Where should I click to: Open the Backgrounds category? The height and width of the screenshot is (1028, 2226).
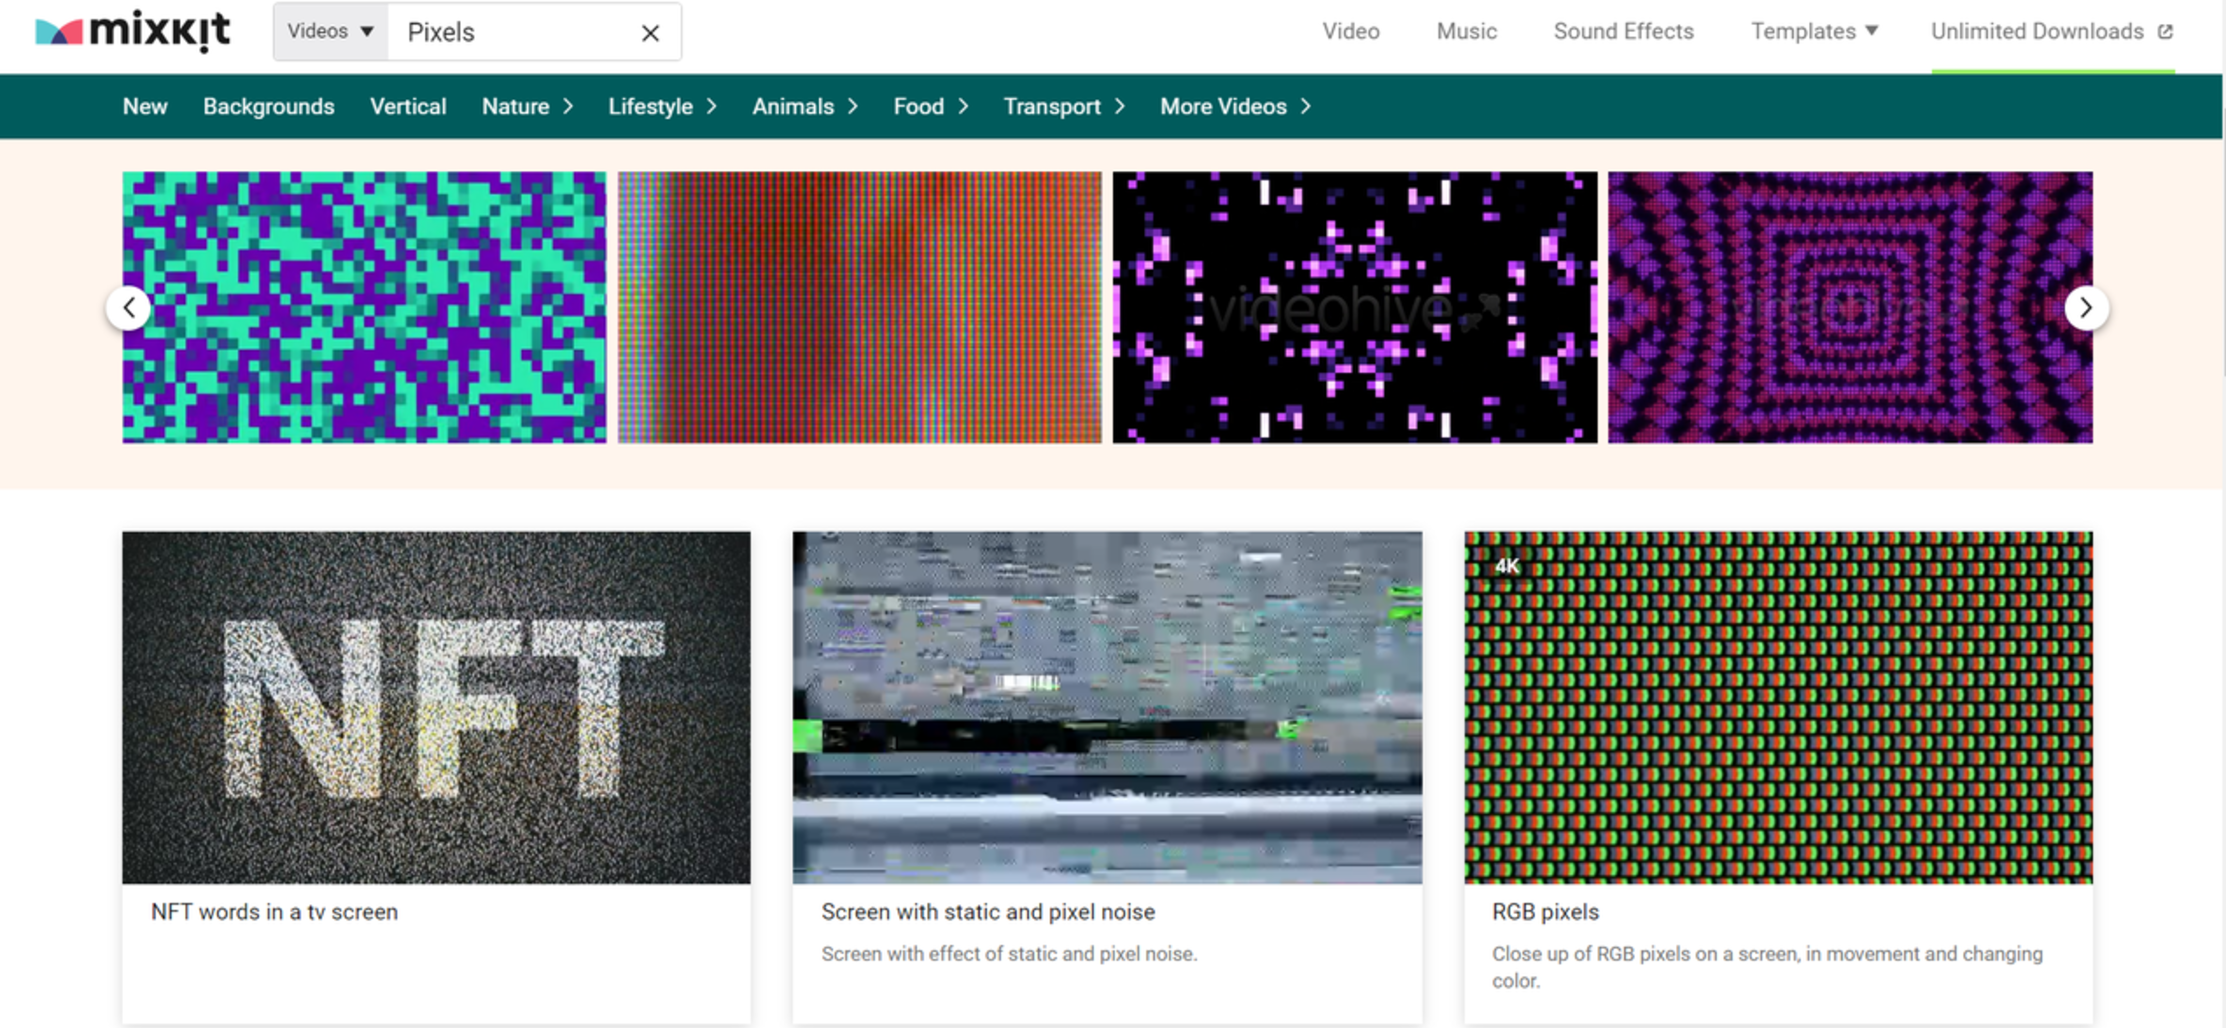click(269, 106)
